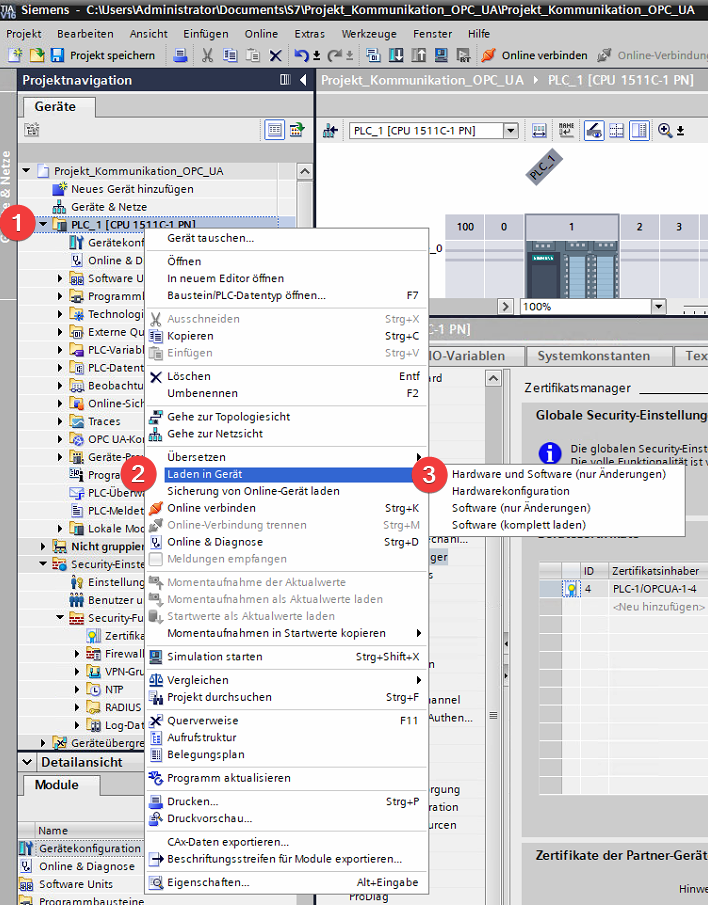The width and height of the screenshot is (708, 905).
Task: Open the 100% zoom level dropdown
Action: 659,306
